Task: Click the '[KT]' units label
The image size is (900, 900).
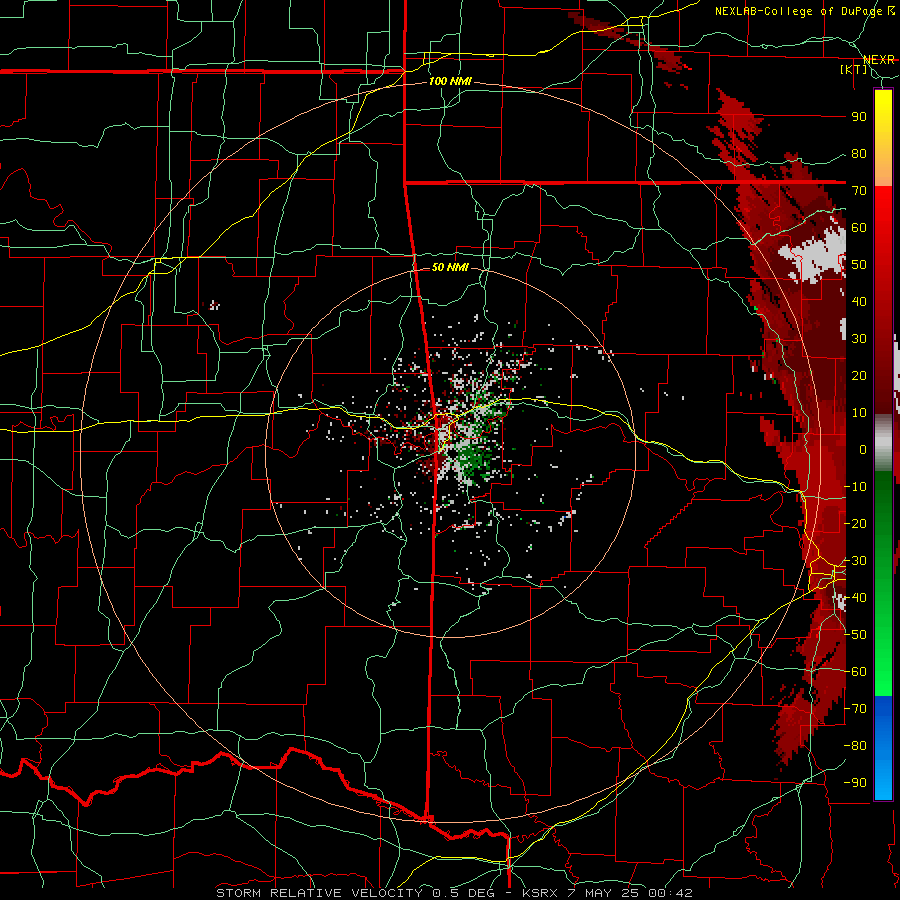Action: (x=854, y=69)
